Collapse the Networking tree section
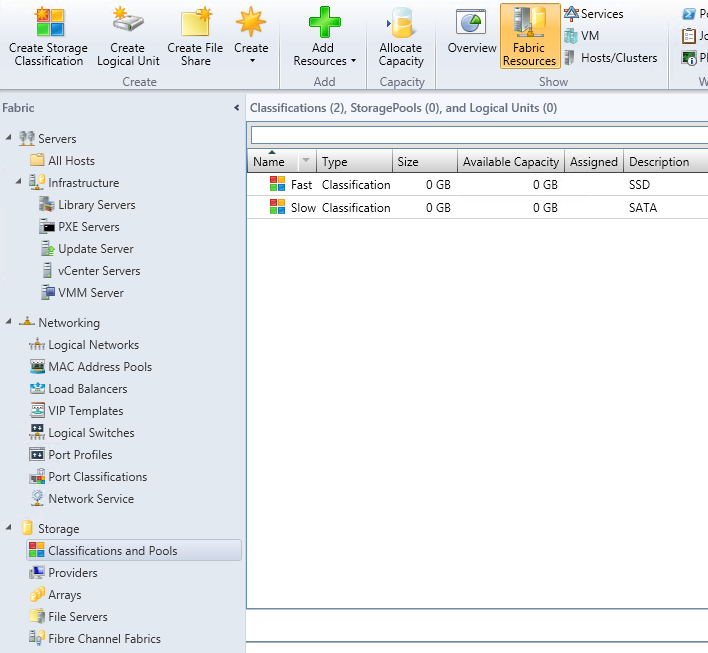 [x=9, y=322]
